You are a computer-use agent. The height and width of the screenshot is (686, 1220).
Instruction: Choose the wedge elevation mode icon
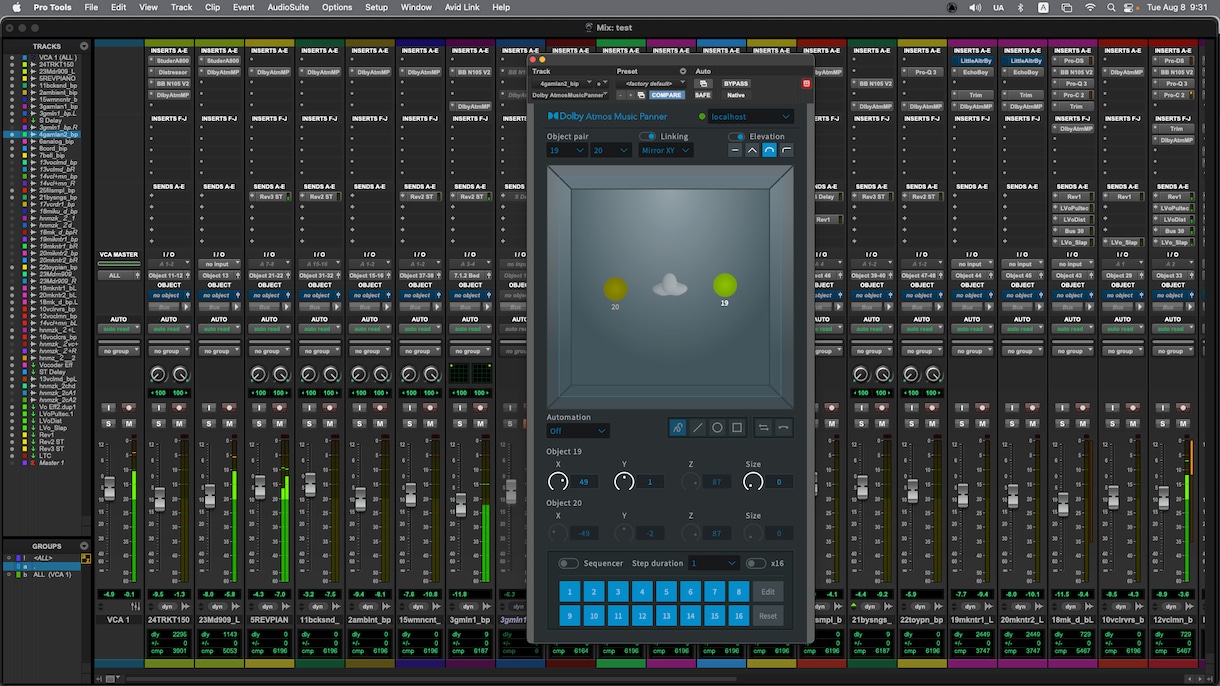752,150
